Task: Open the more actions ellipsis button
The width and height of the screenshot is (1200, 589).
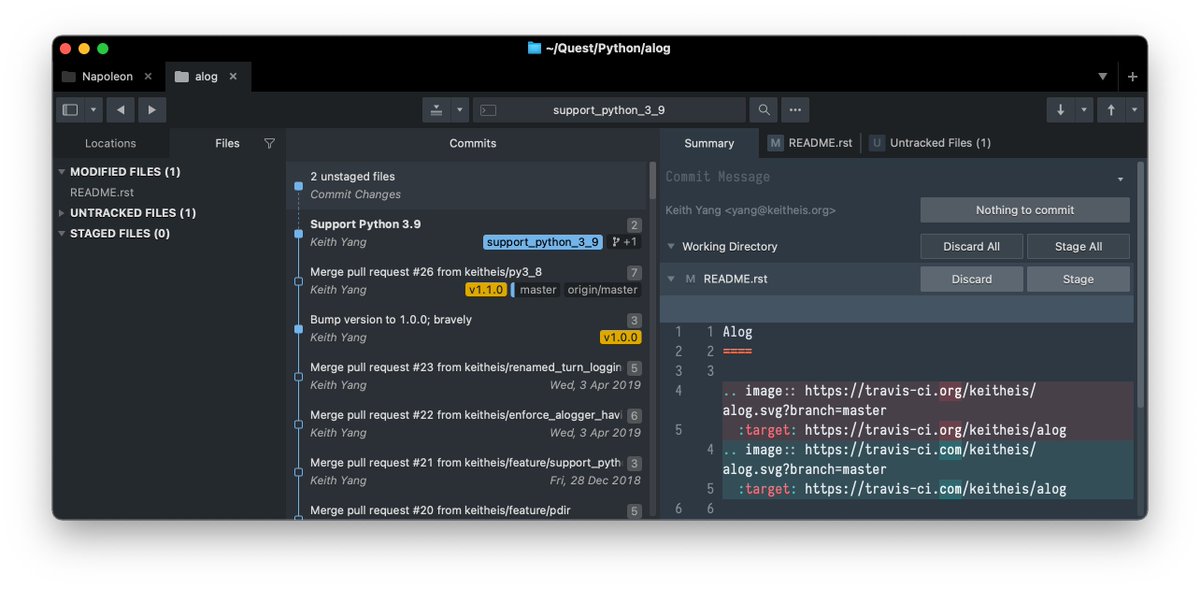Action: click(795, 110)
